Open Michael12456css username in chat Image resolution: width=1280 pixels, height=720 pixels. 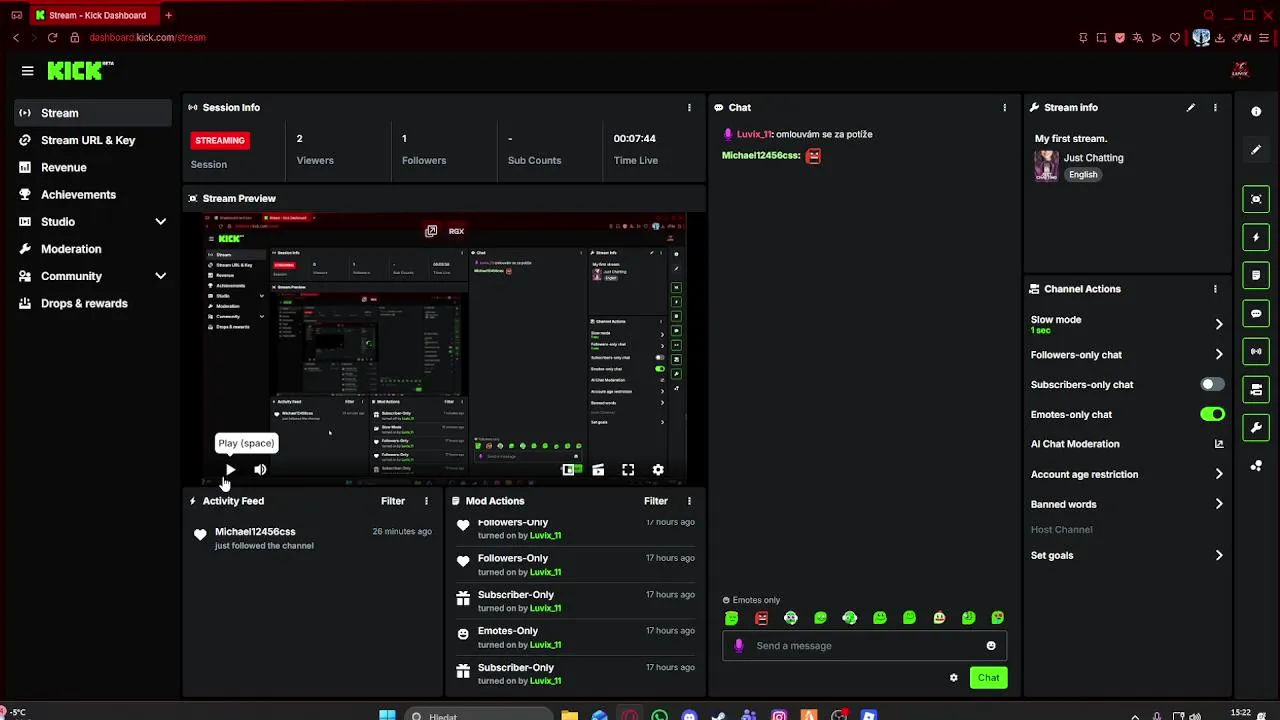click(x=759, y=156)
